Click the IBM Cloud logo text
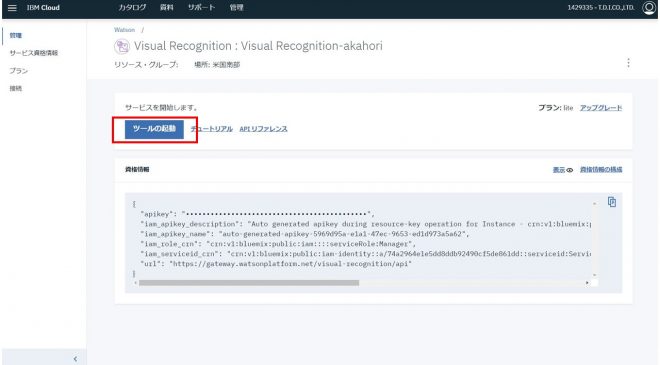 pos(43,8)
